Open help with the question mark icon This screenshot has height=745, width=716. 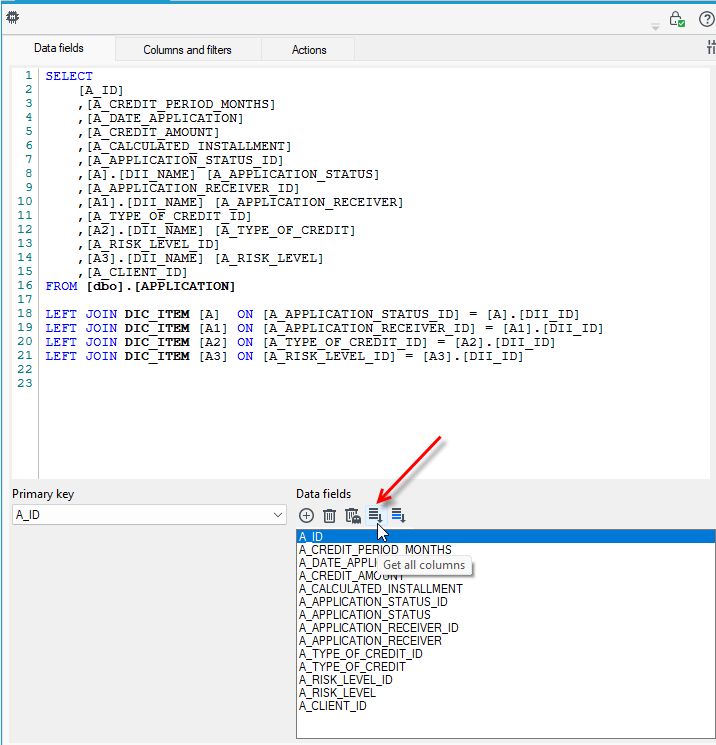point(707,19)
